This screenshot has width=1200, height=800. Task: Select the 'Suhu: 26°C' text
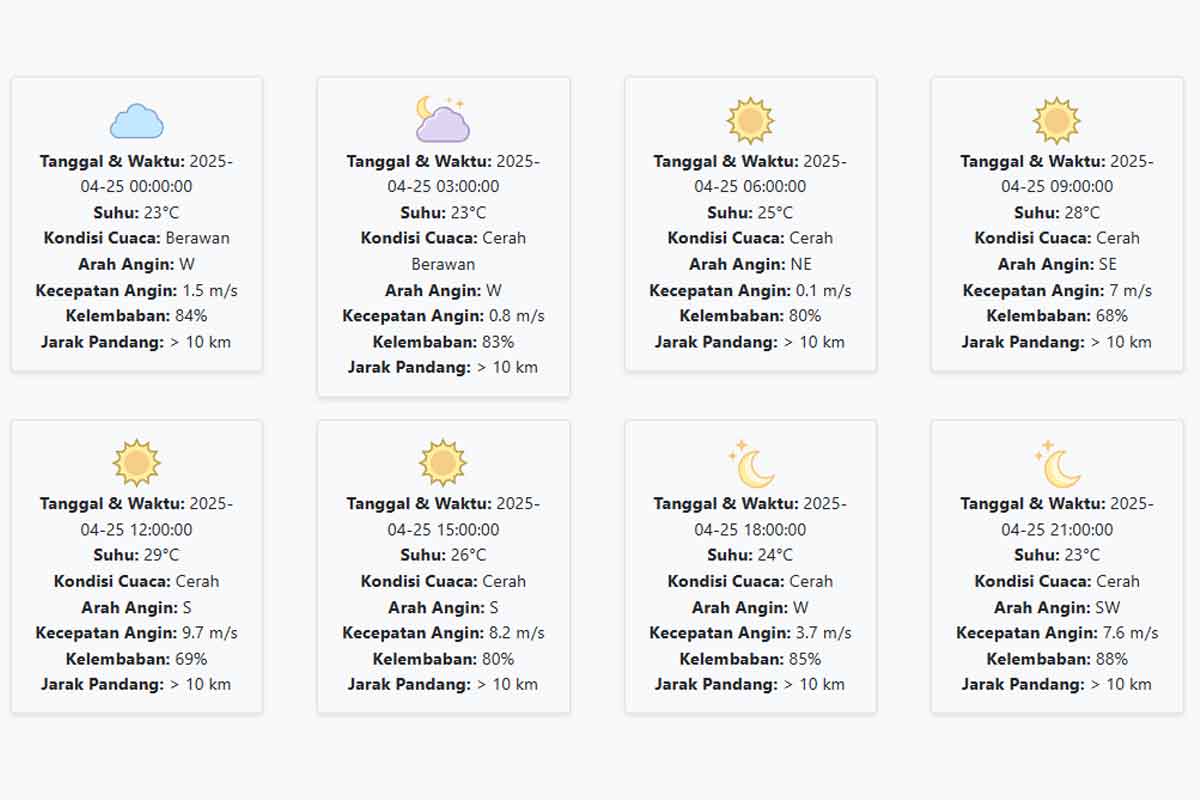click(x=443, y=555)
